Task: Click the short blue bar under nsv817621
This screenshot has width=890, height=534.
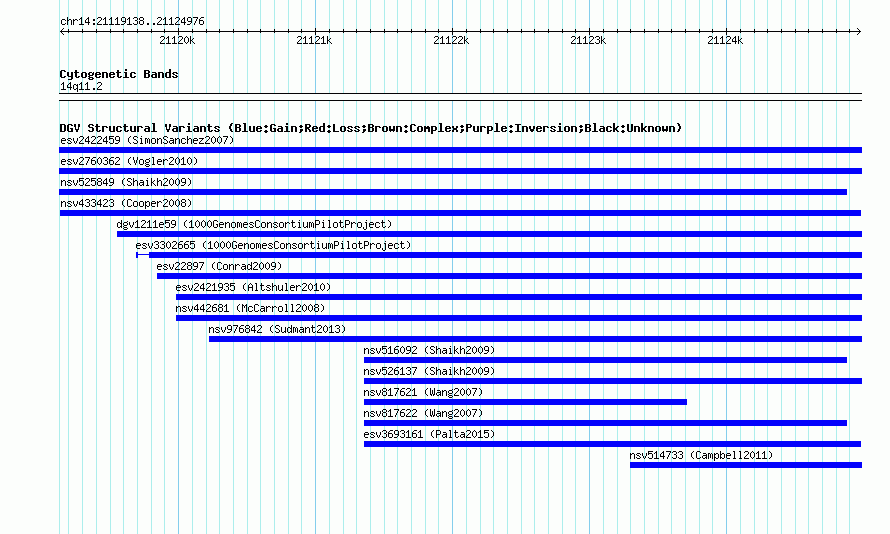Action: [526, 402]
